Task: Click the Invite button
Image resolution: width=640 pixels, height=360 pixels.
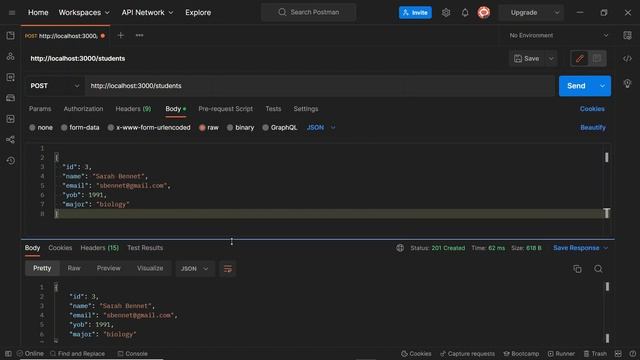Action: coord(415,13)
